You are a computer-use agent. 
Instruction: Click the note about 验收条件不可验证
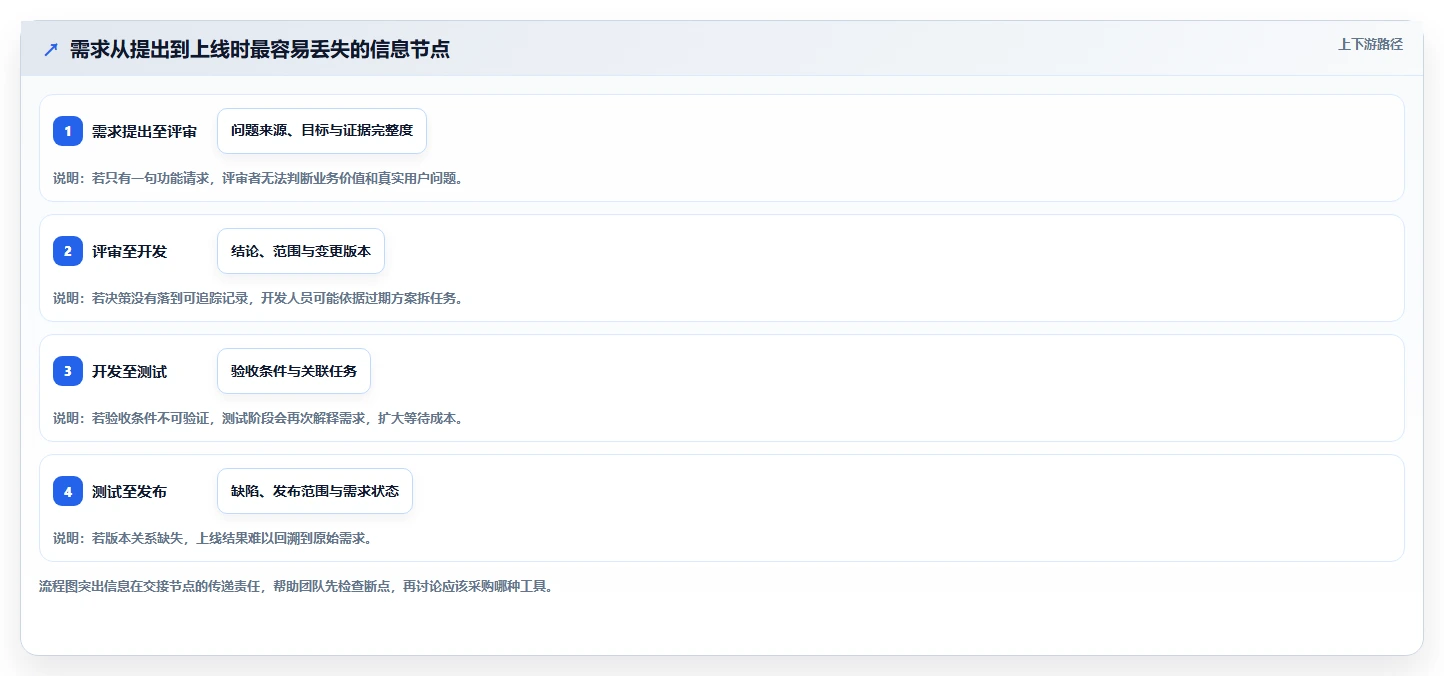click(258, 418)
